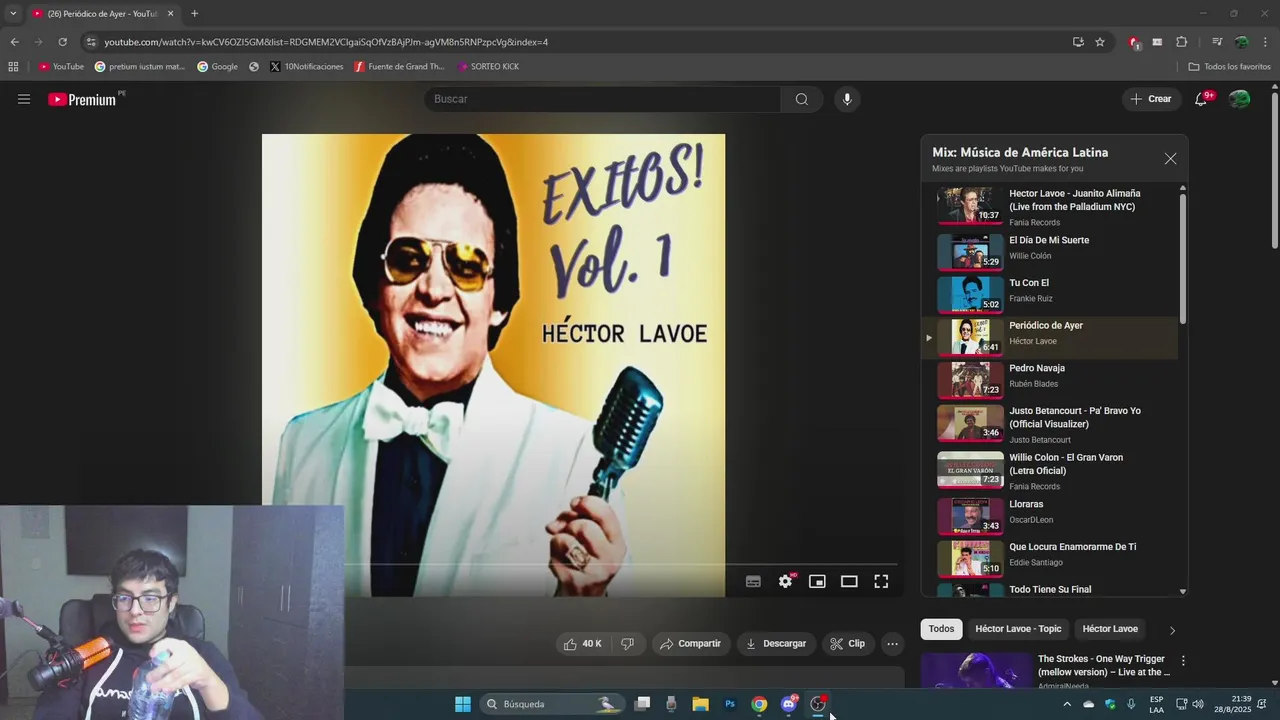Bookmark this page with star icon
Screen dimensions: 1280x720
(x=1100, y=42)
